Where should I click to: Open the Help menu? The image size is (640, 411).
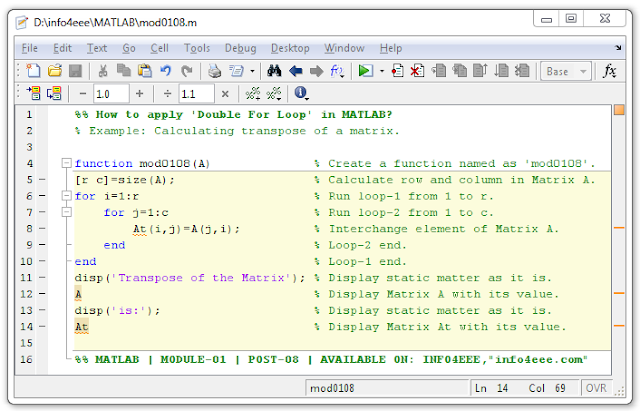point(391,48)
